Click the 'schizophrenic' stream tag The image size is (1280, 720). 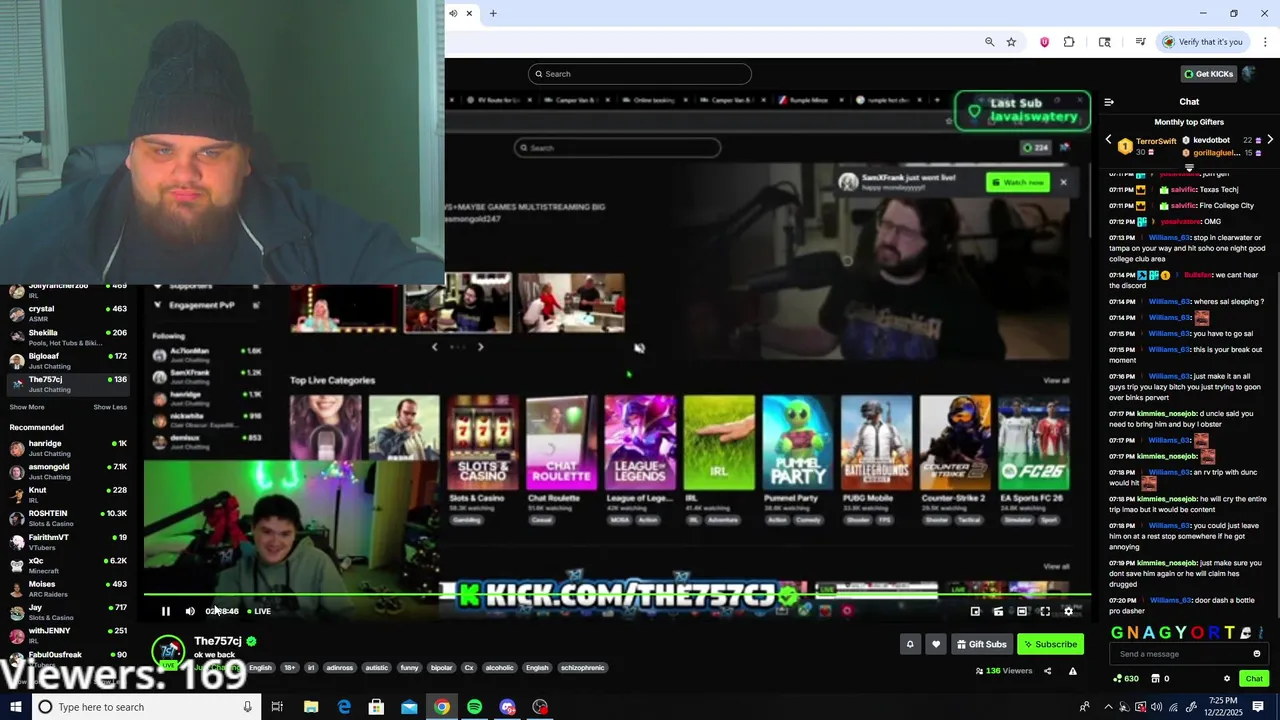[x=583, y=668]
